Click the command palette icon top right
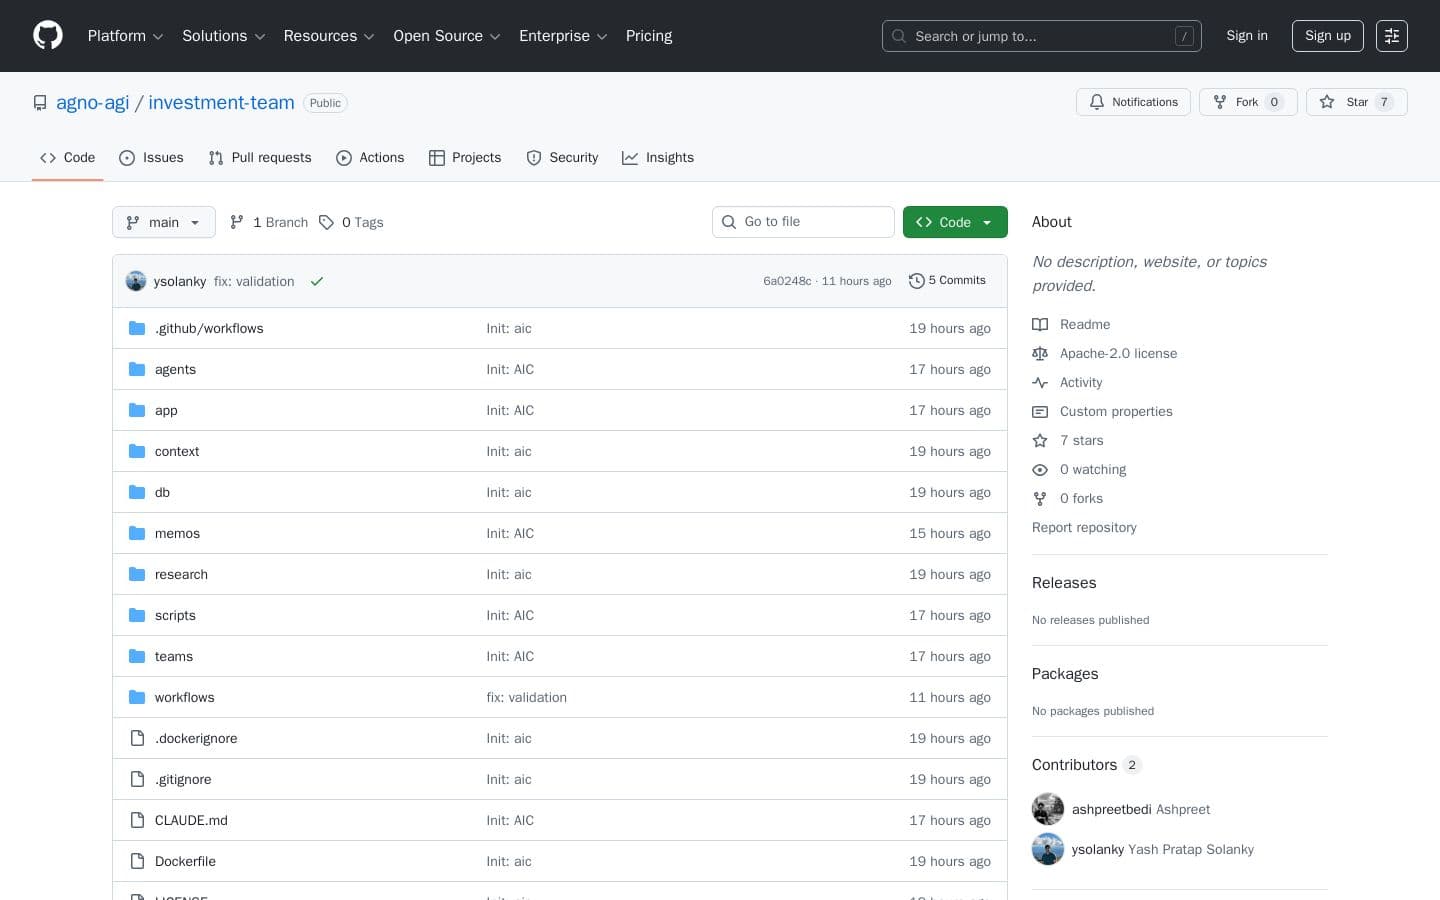 tap(1392, 36)
